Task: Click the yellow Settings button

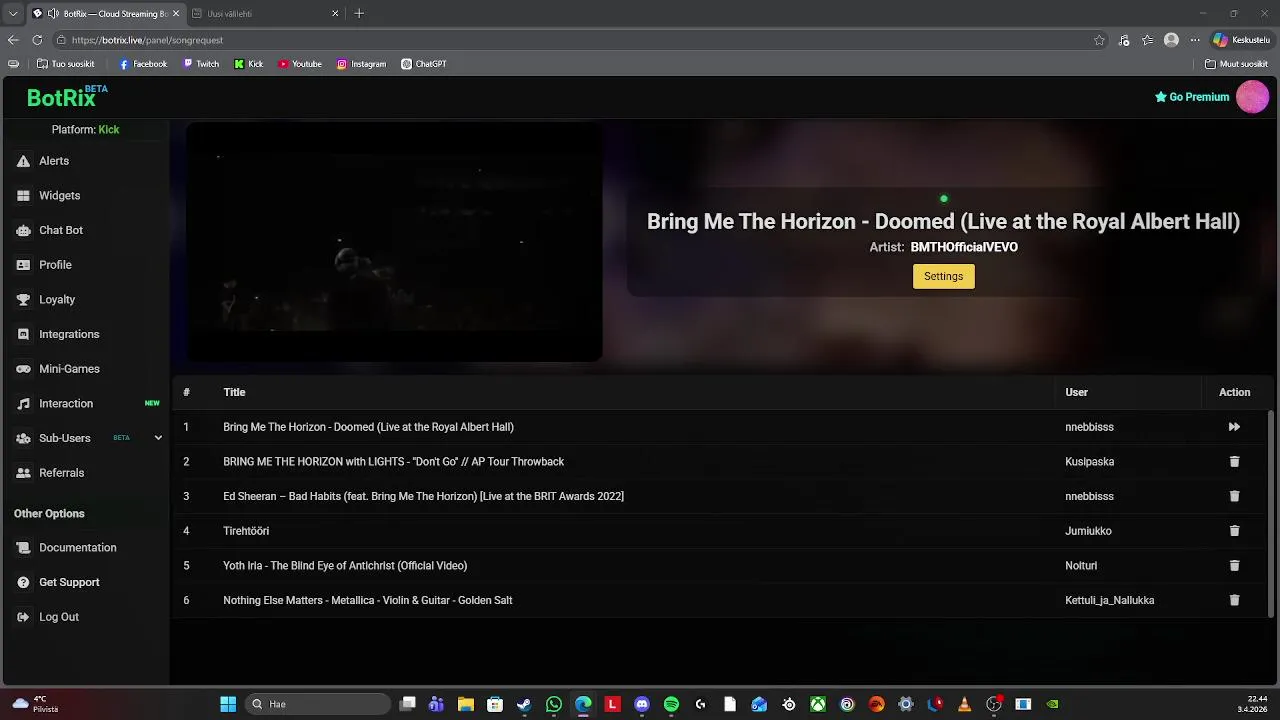Action: pos(943,276)
